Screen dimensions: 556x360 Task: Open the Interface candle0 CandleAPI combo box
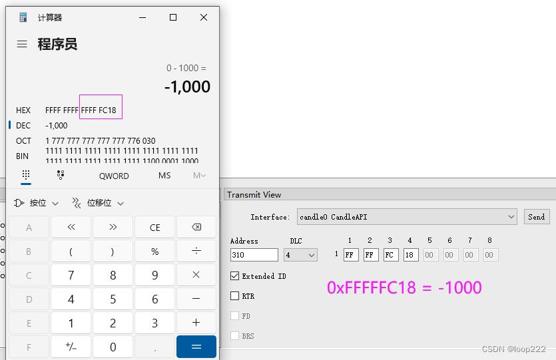point(407,217)
